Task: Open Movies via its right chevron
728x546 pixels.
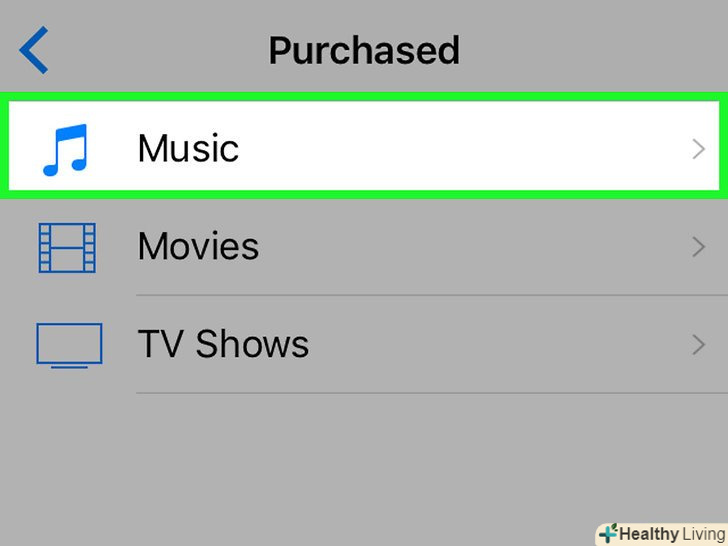Action: point(698,247)
